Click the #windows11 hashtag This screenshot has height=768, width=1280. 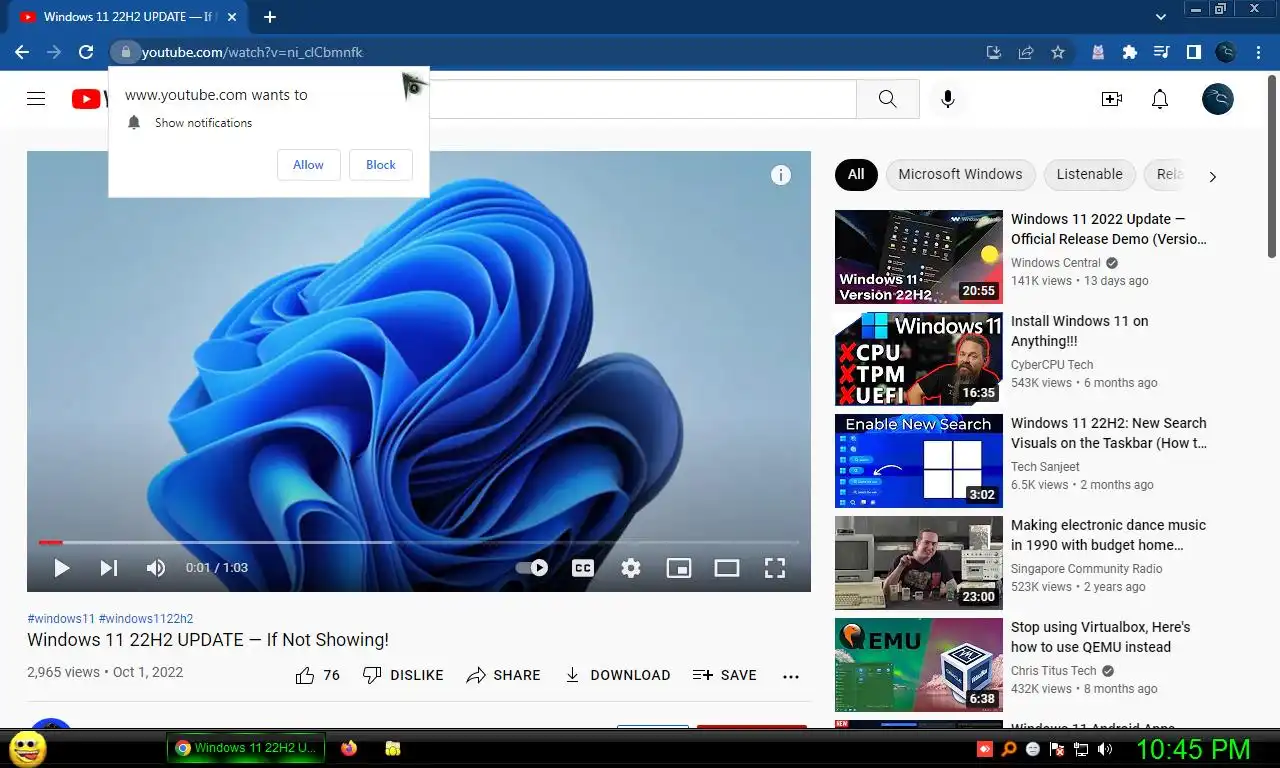[61, 619]
